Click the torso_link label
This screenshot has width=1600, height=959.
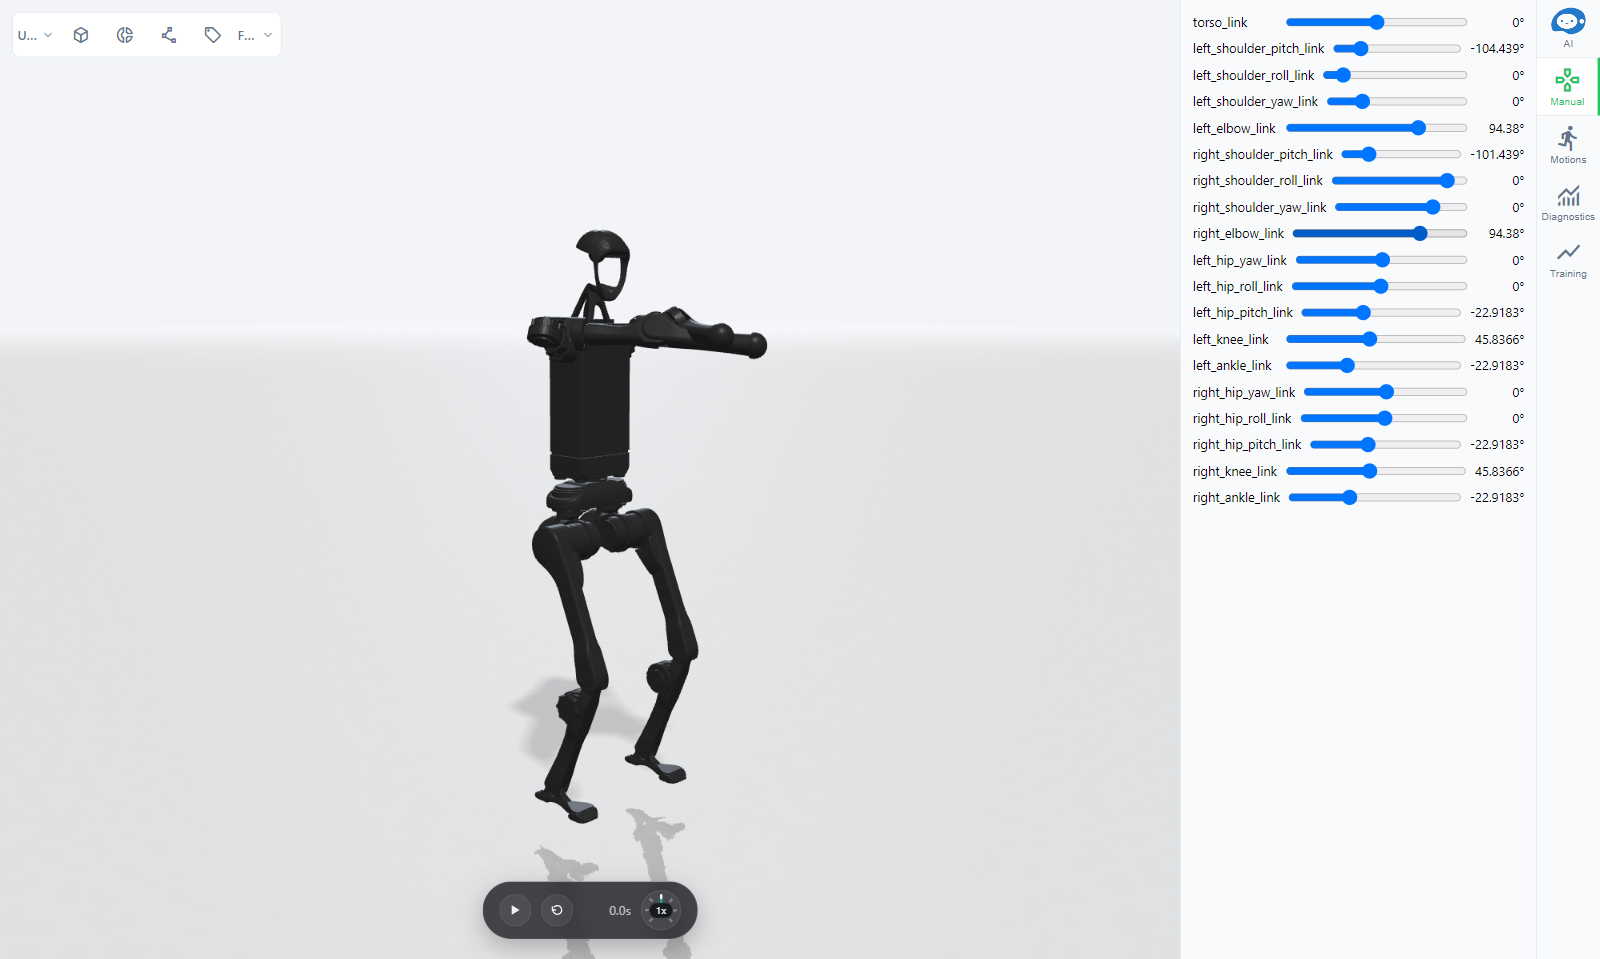(1220, 22)
